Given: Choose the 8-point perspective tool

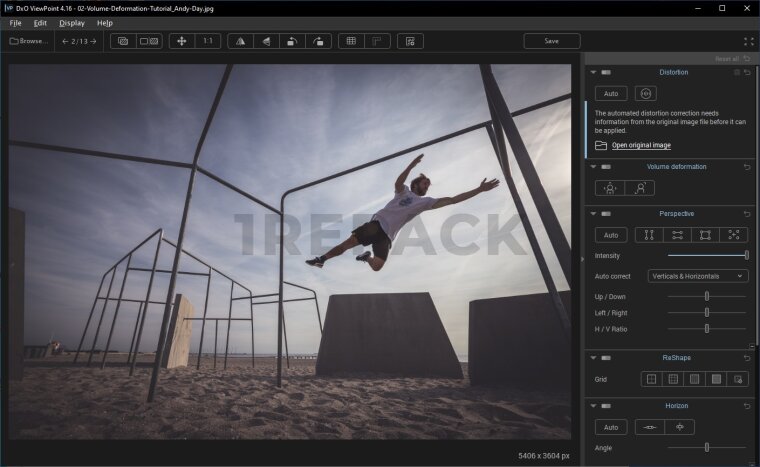Looking at the screenshot, I should (733, 235).
